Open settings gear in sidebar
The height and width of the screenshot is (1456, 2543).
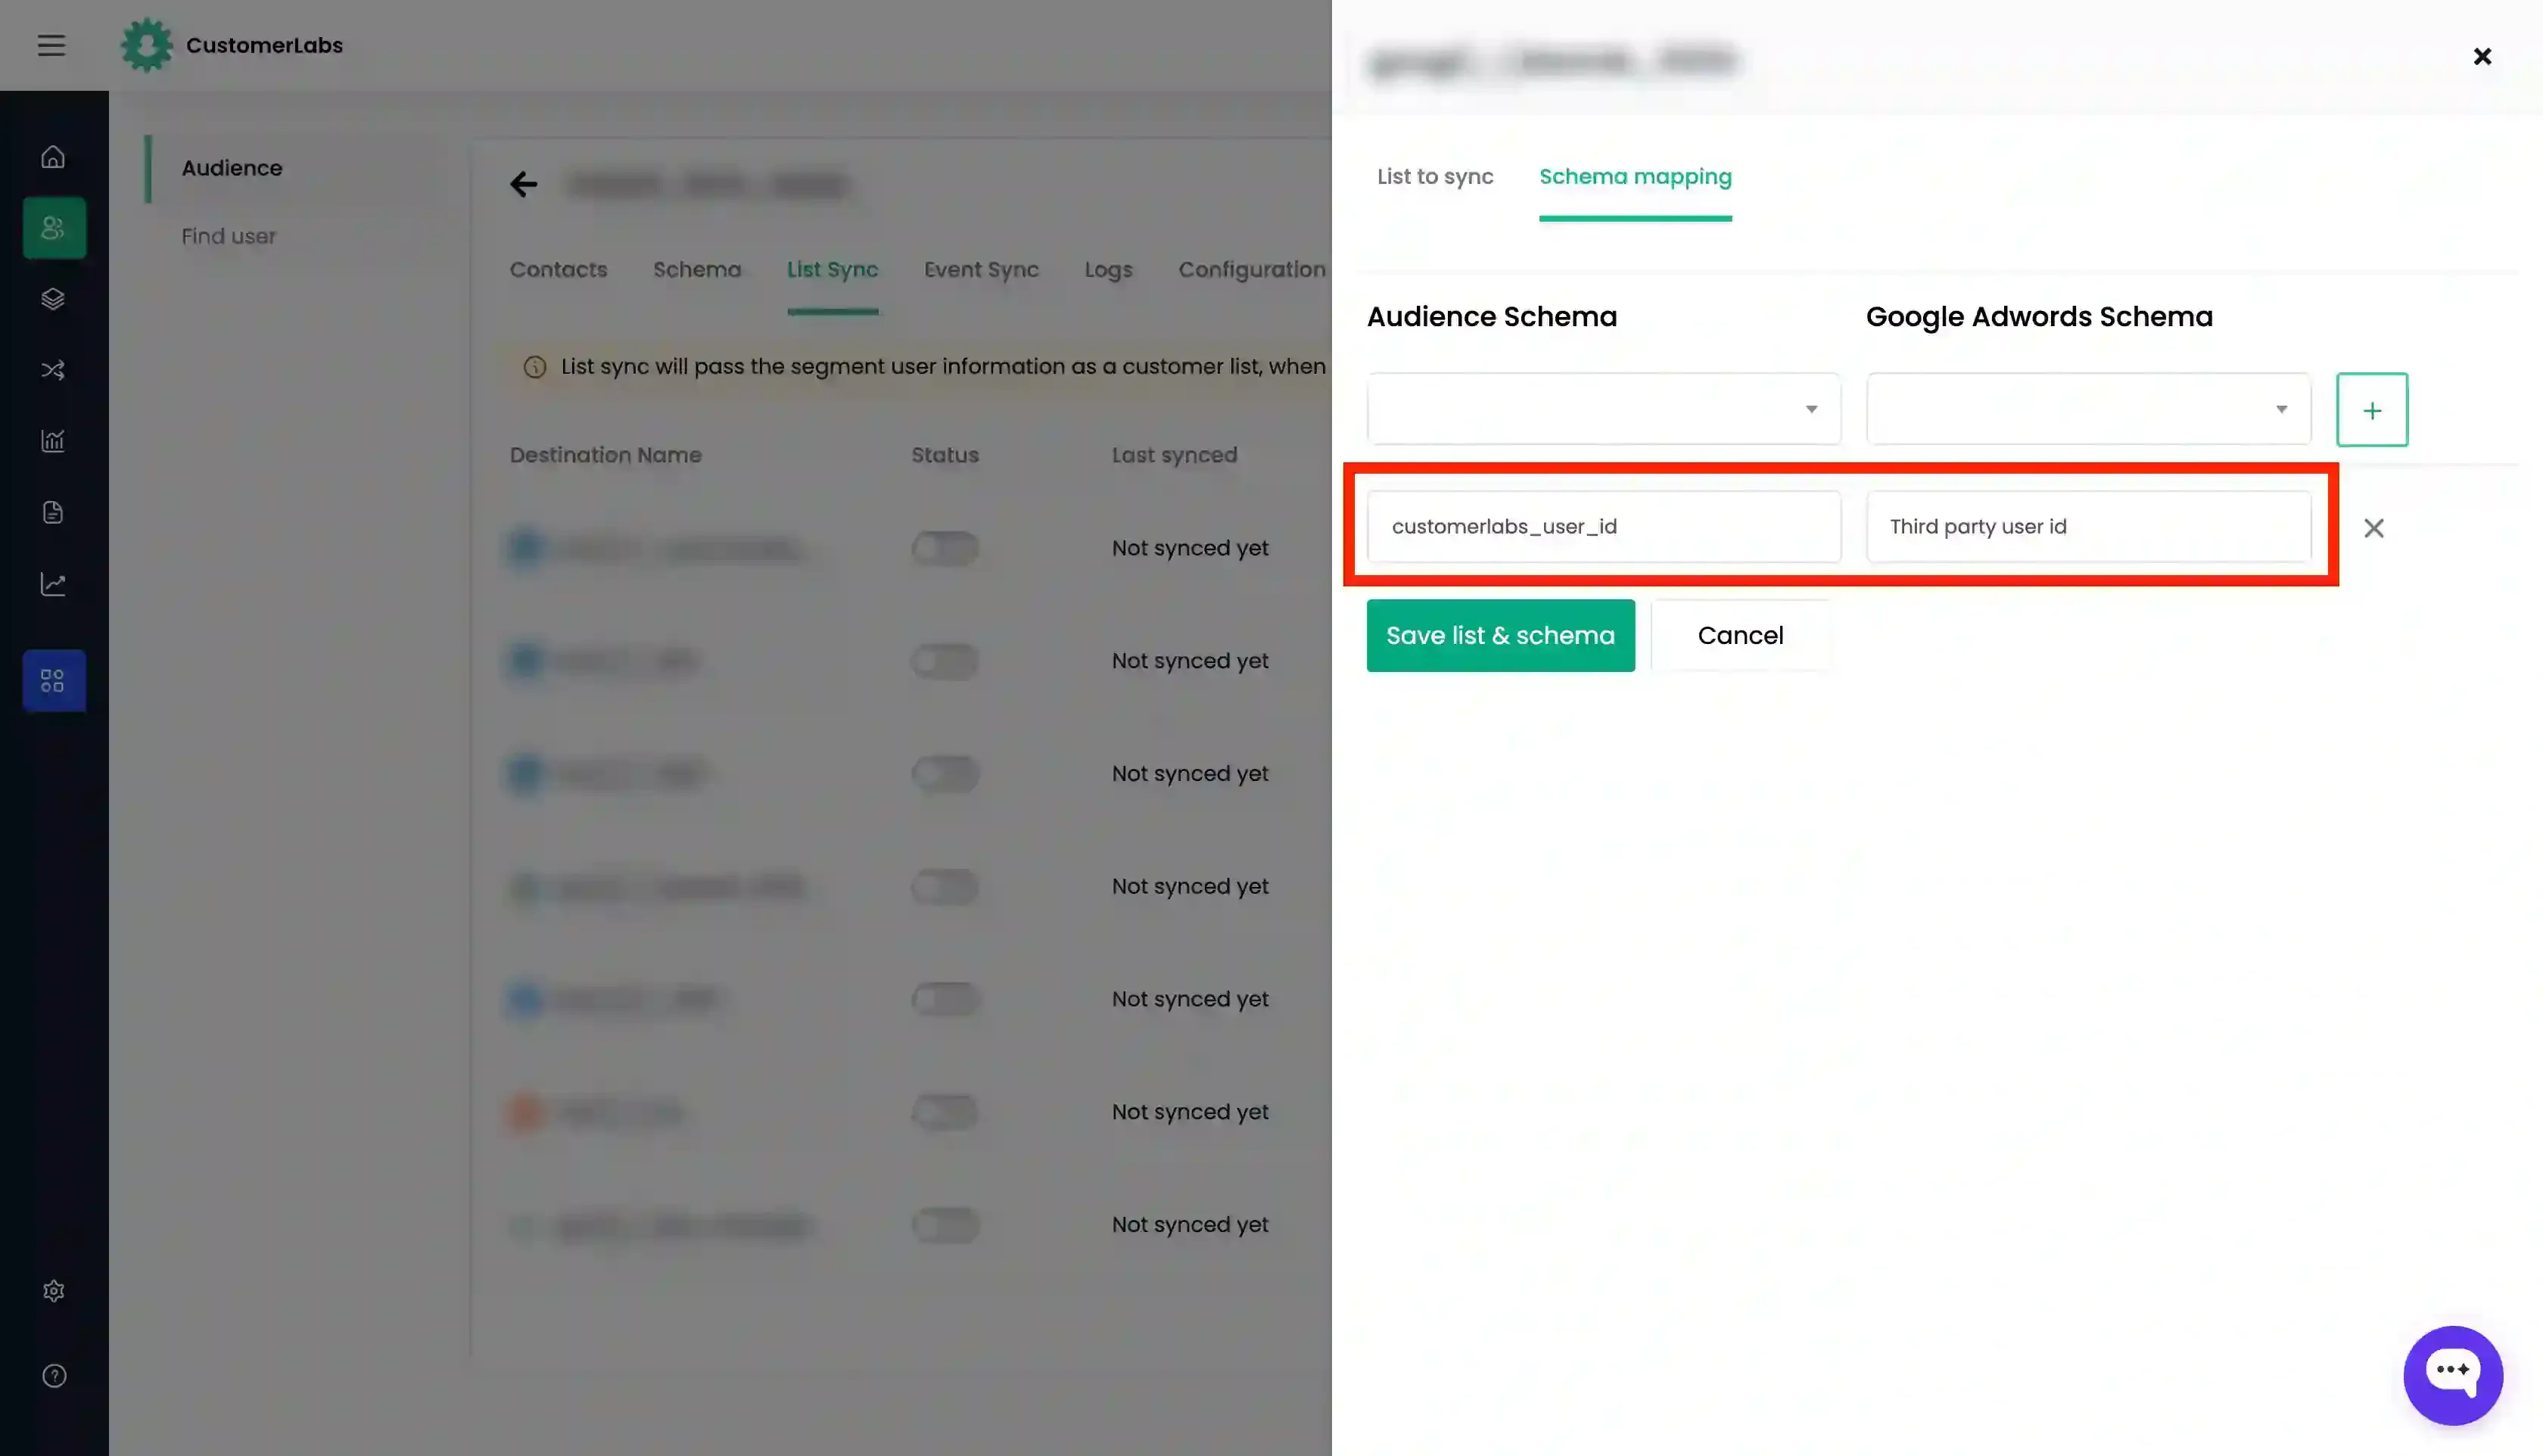click(x=54, y=1291)
